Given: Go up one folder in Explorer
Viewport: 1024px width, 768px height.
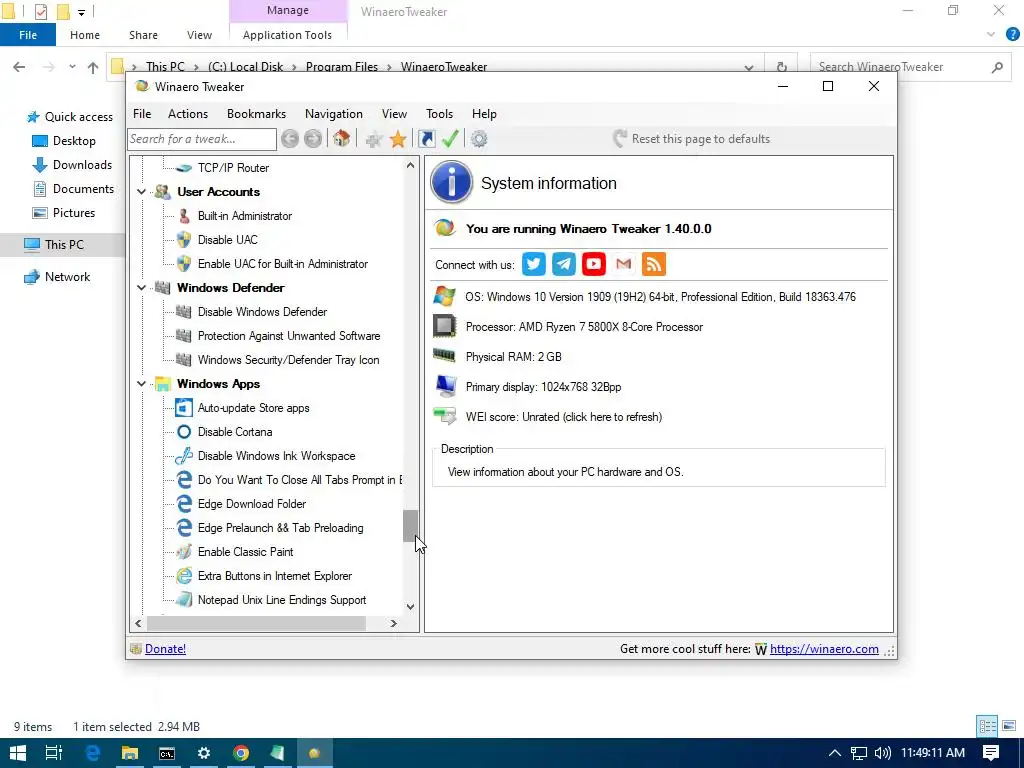Looking at the screenshot, I should [x=93, y=67].
